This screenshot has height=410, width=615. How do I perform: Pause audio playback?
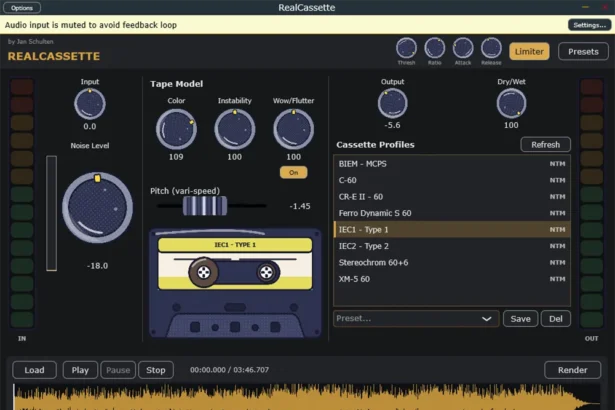click(x=118, y=370)
